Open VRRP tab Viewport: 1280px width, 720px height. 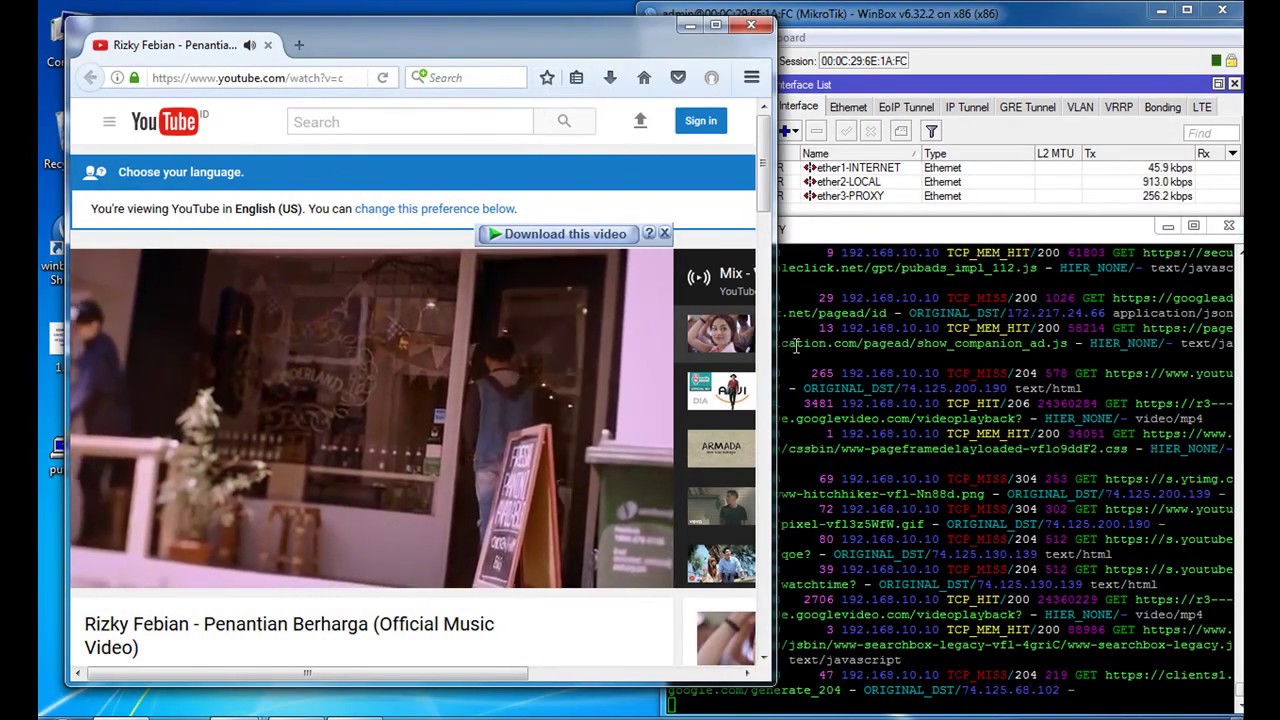point(1119,107)
